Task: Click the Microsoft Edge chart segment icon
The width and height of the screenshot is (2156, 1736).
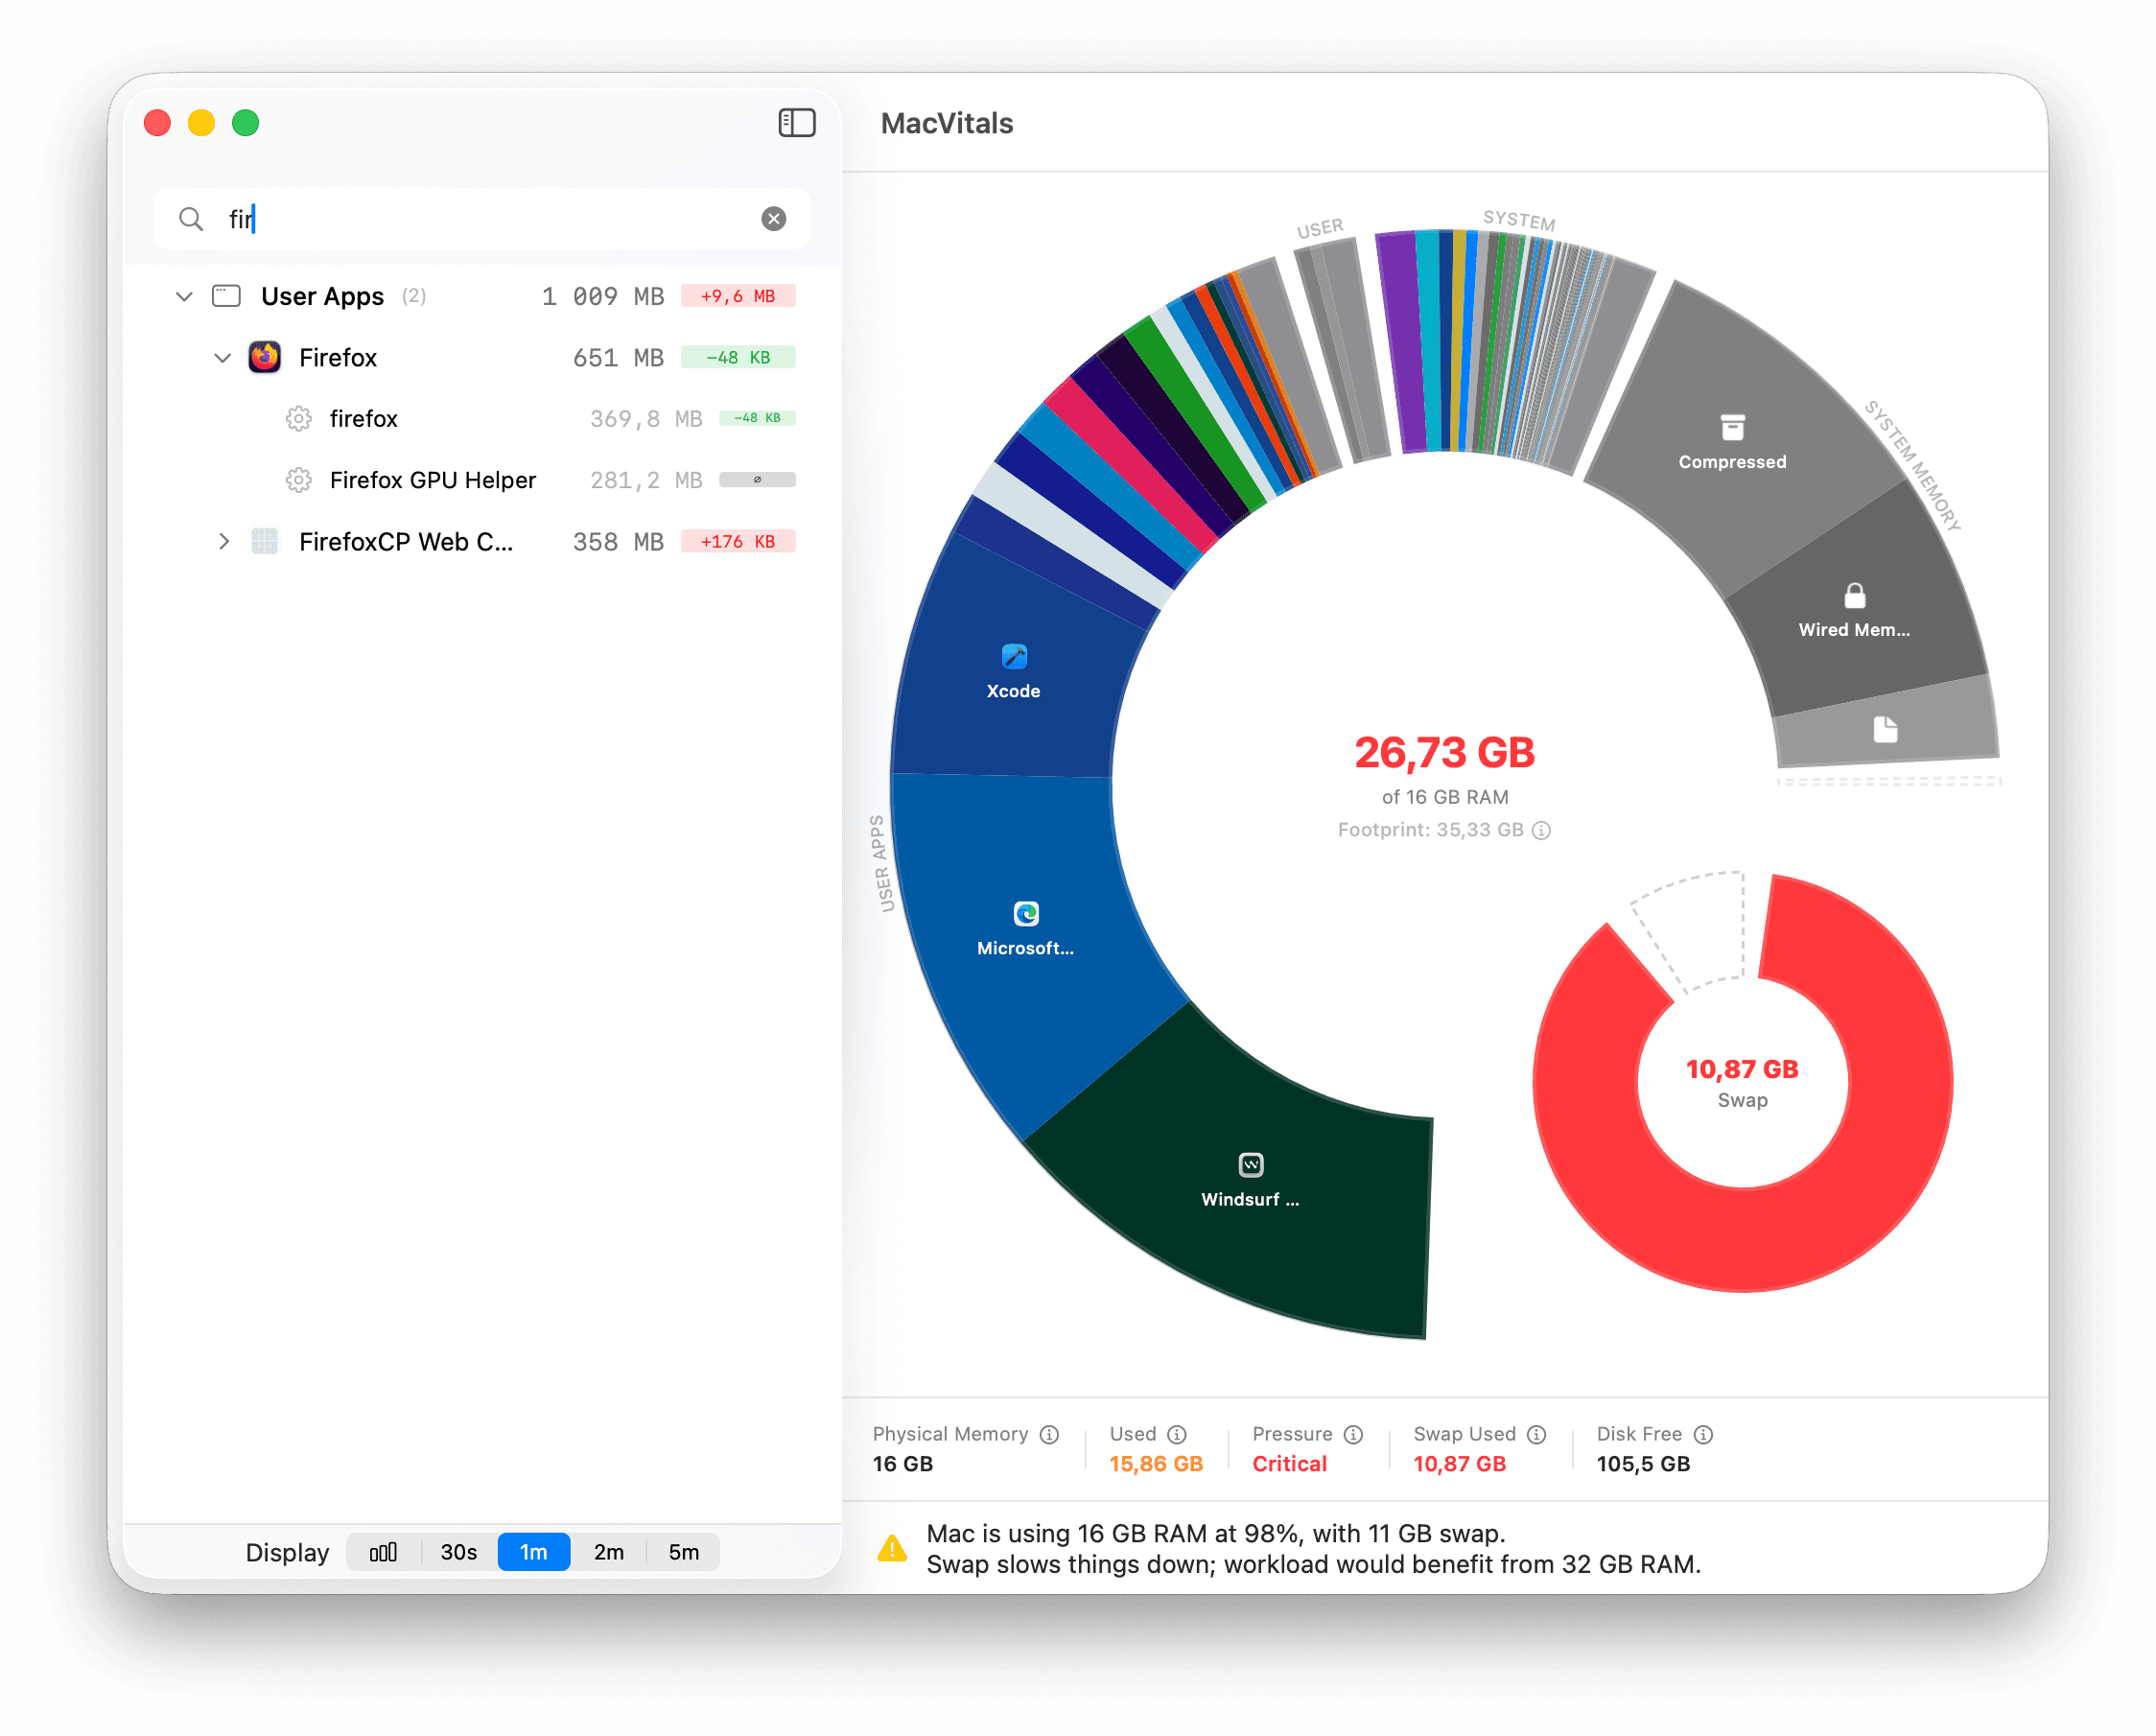Action: (x=1025, y=913)
